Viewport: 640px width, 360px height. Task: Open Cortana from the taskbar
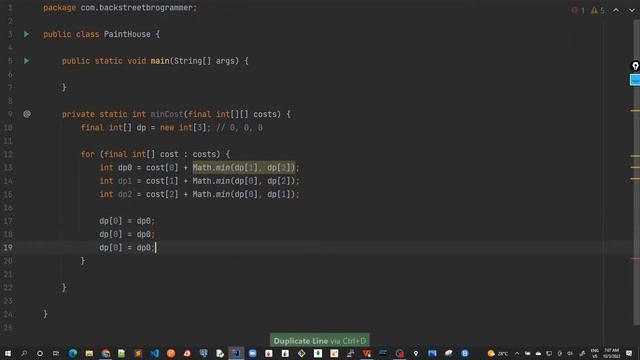point(40,353)
